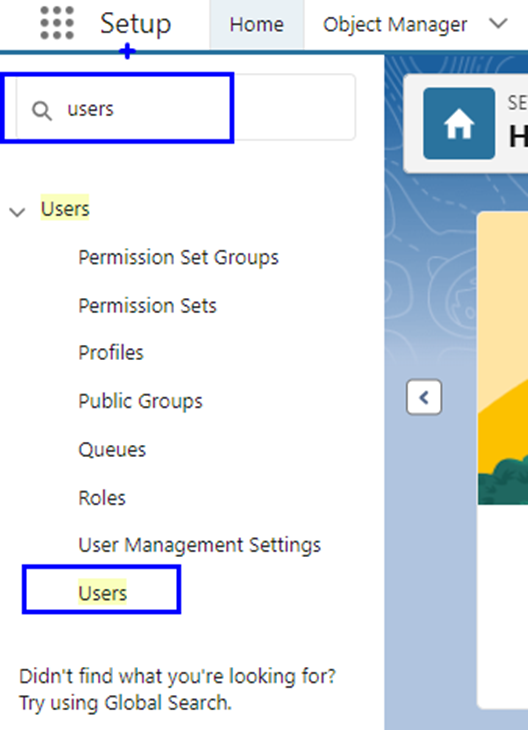The image size is (528, 730).
Task: Go to Profiles
Action: 111,353
